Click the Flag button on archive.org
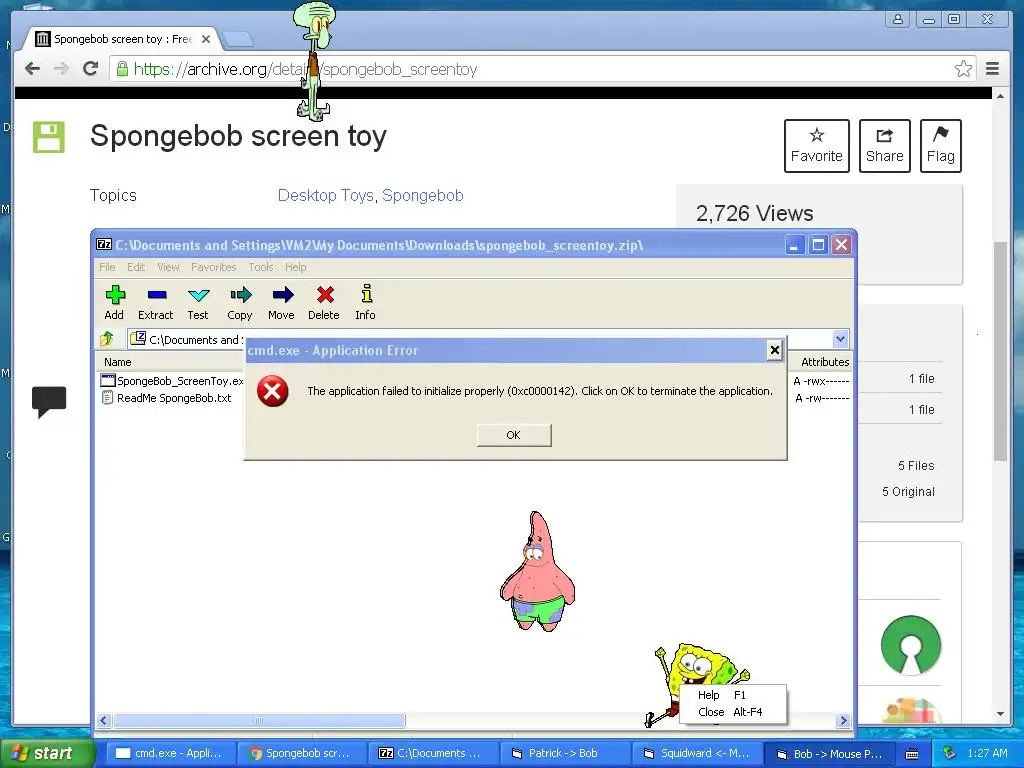This screenshot has height=768, width=1024. (x=940, y=146)
